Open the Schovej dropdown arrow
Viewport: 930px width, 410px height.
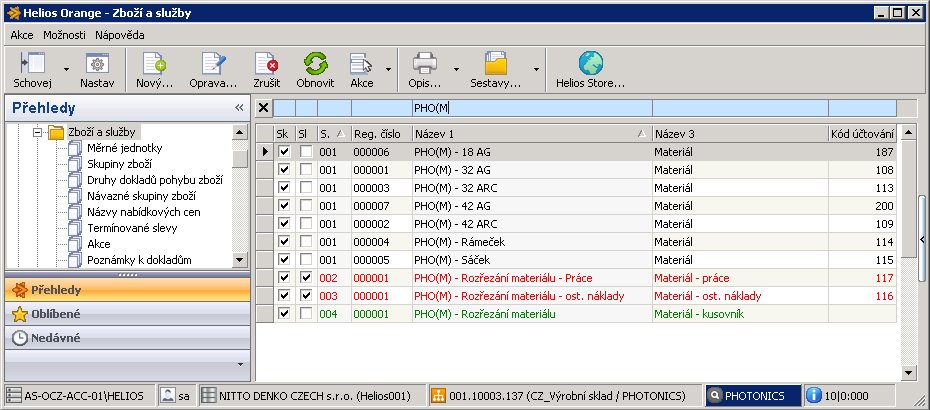coord(66,69)
